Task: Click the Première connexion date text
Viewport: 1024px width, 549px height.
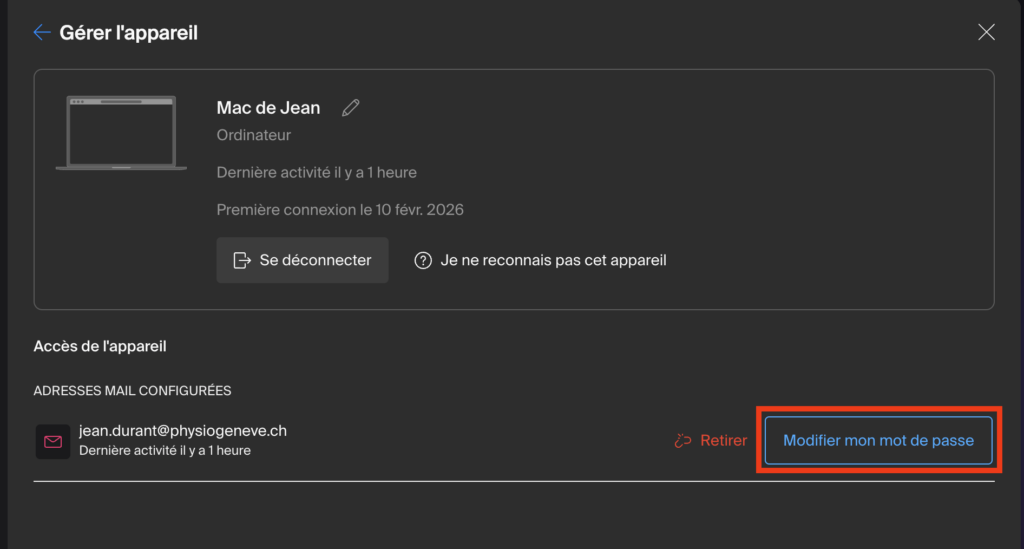Action: coord(340,210)
